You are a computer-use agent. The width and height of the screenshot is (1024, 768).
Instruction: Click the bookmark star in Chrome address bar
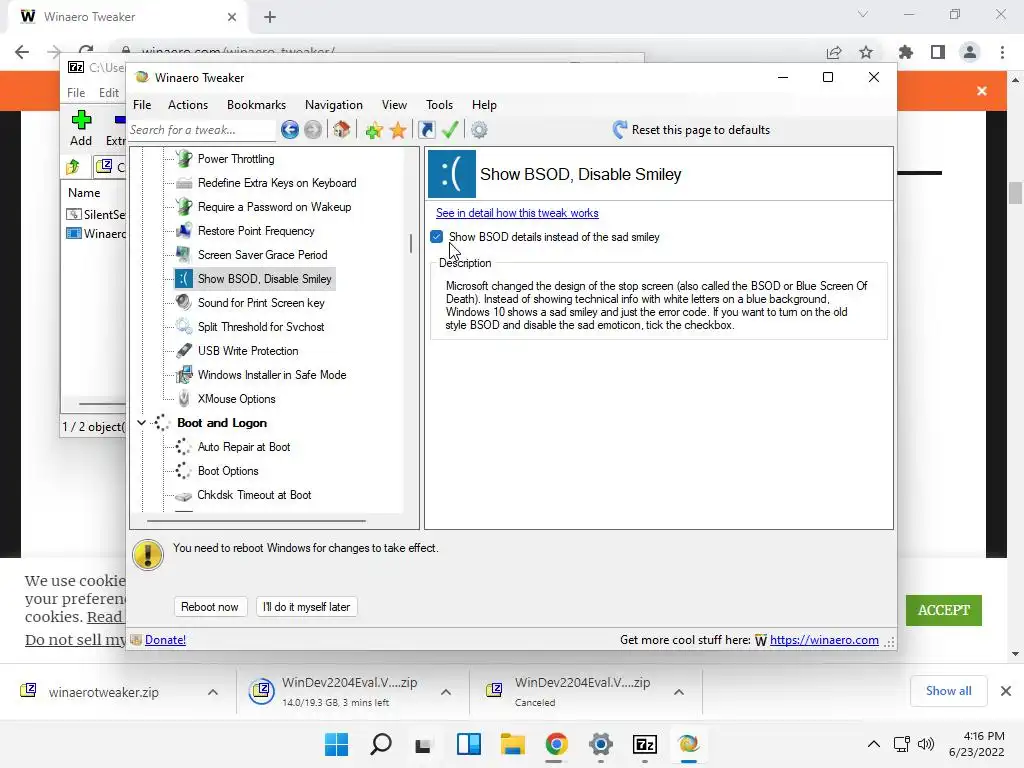point(866,52)
